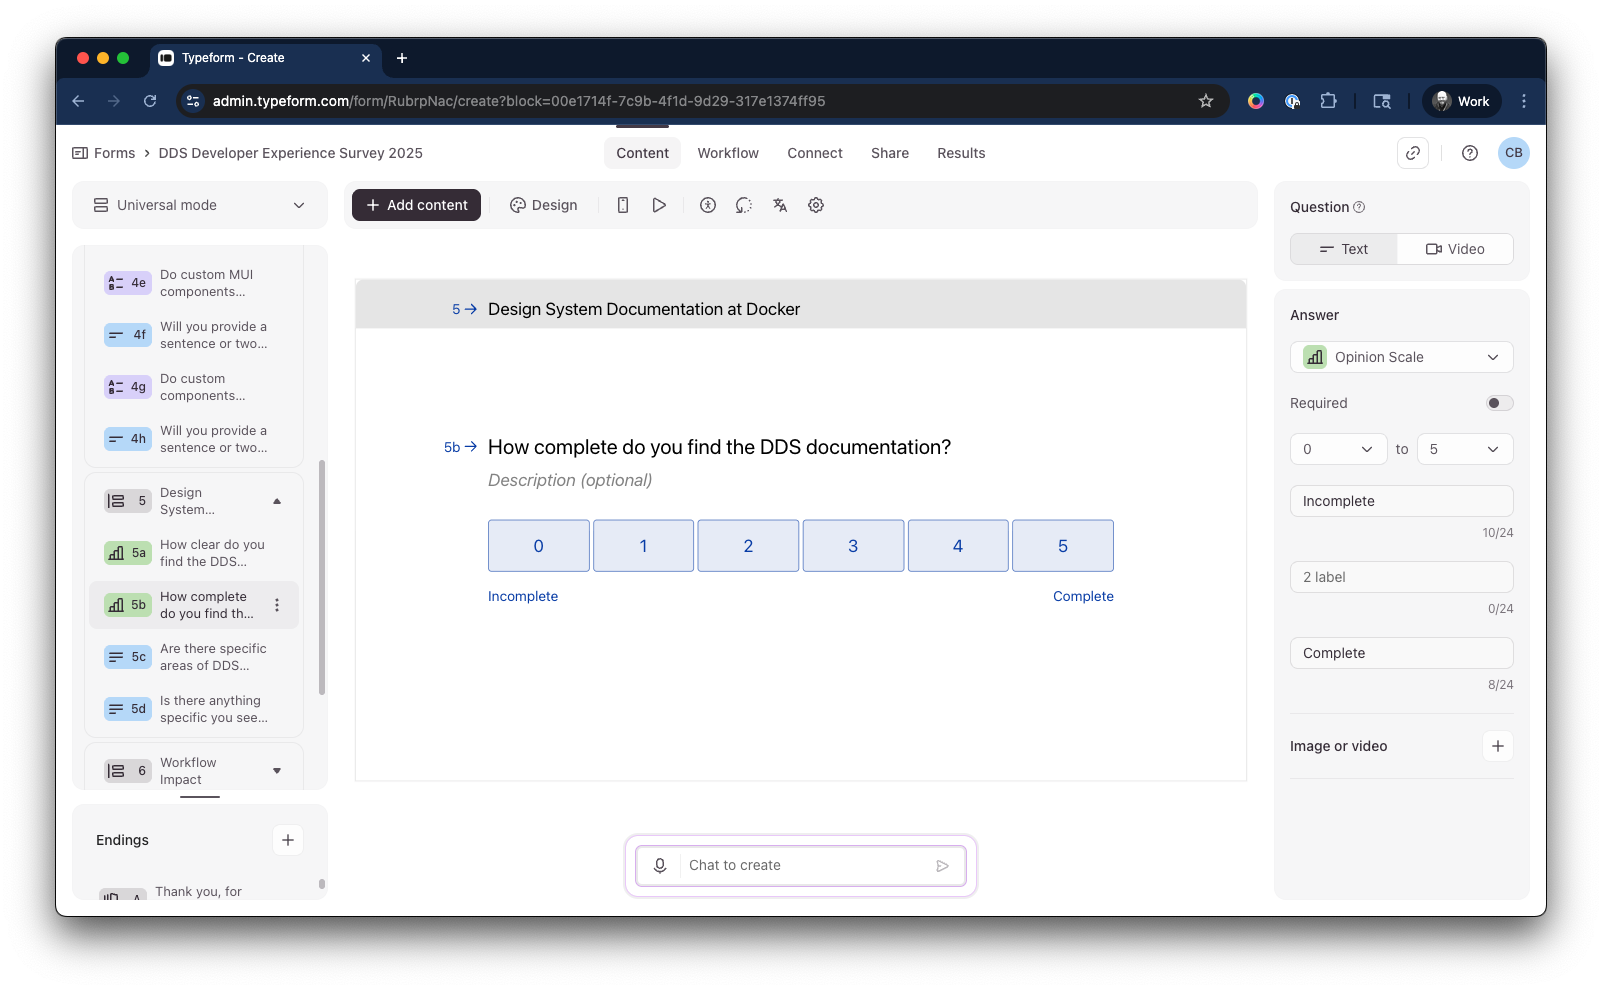
Task: Select question 4e Do custom MUI components
Action: point(194,283)
